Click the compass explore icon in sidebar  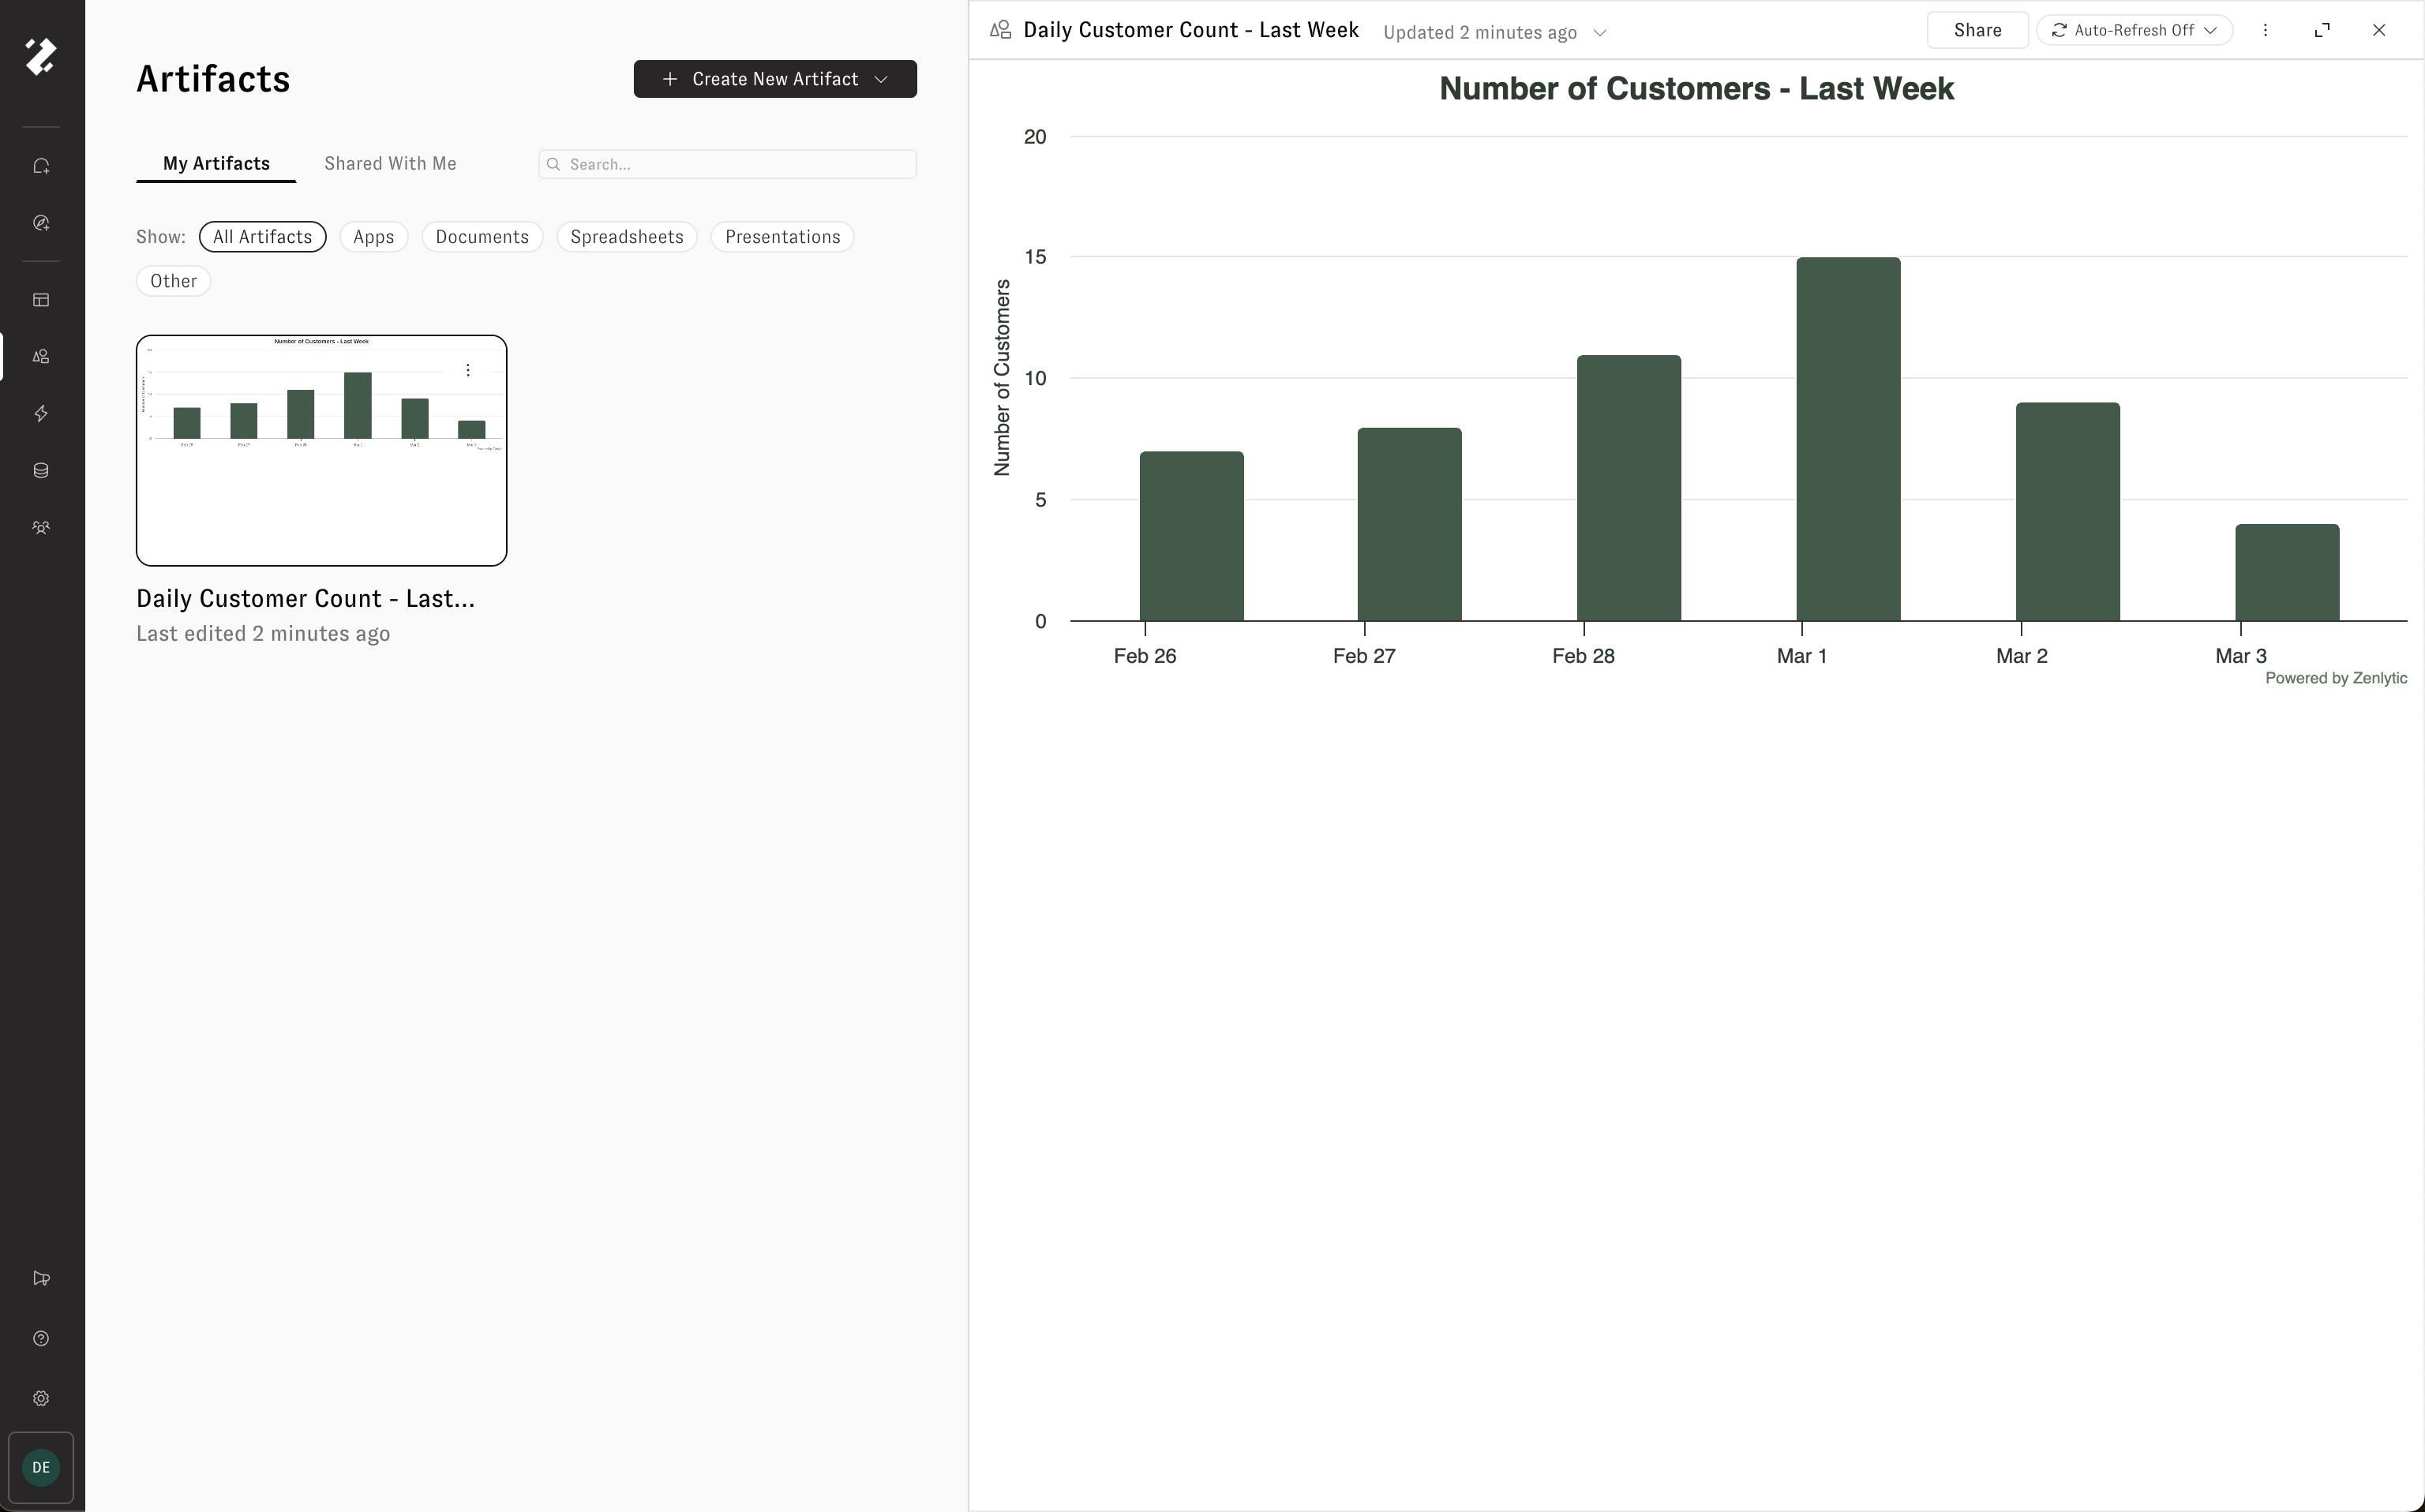41,223
